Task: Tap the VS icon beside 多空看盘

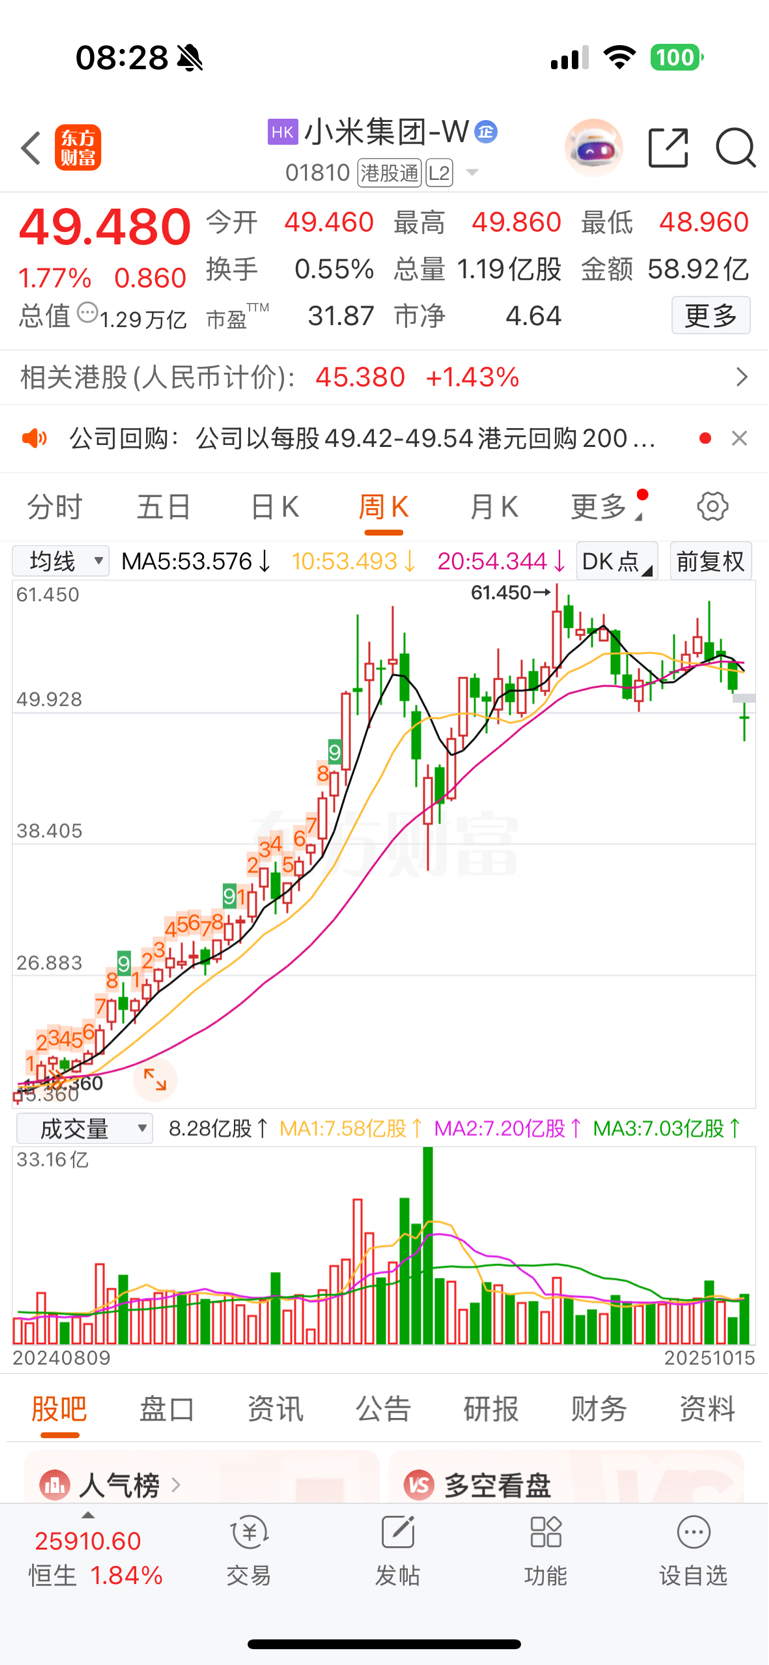Action: (x=418, y=1485)
